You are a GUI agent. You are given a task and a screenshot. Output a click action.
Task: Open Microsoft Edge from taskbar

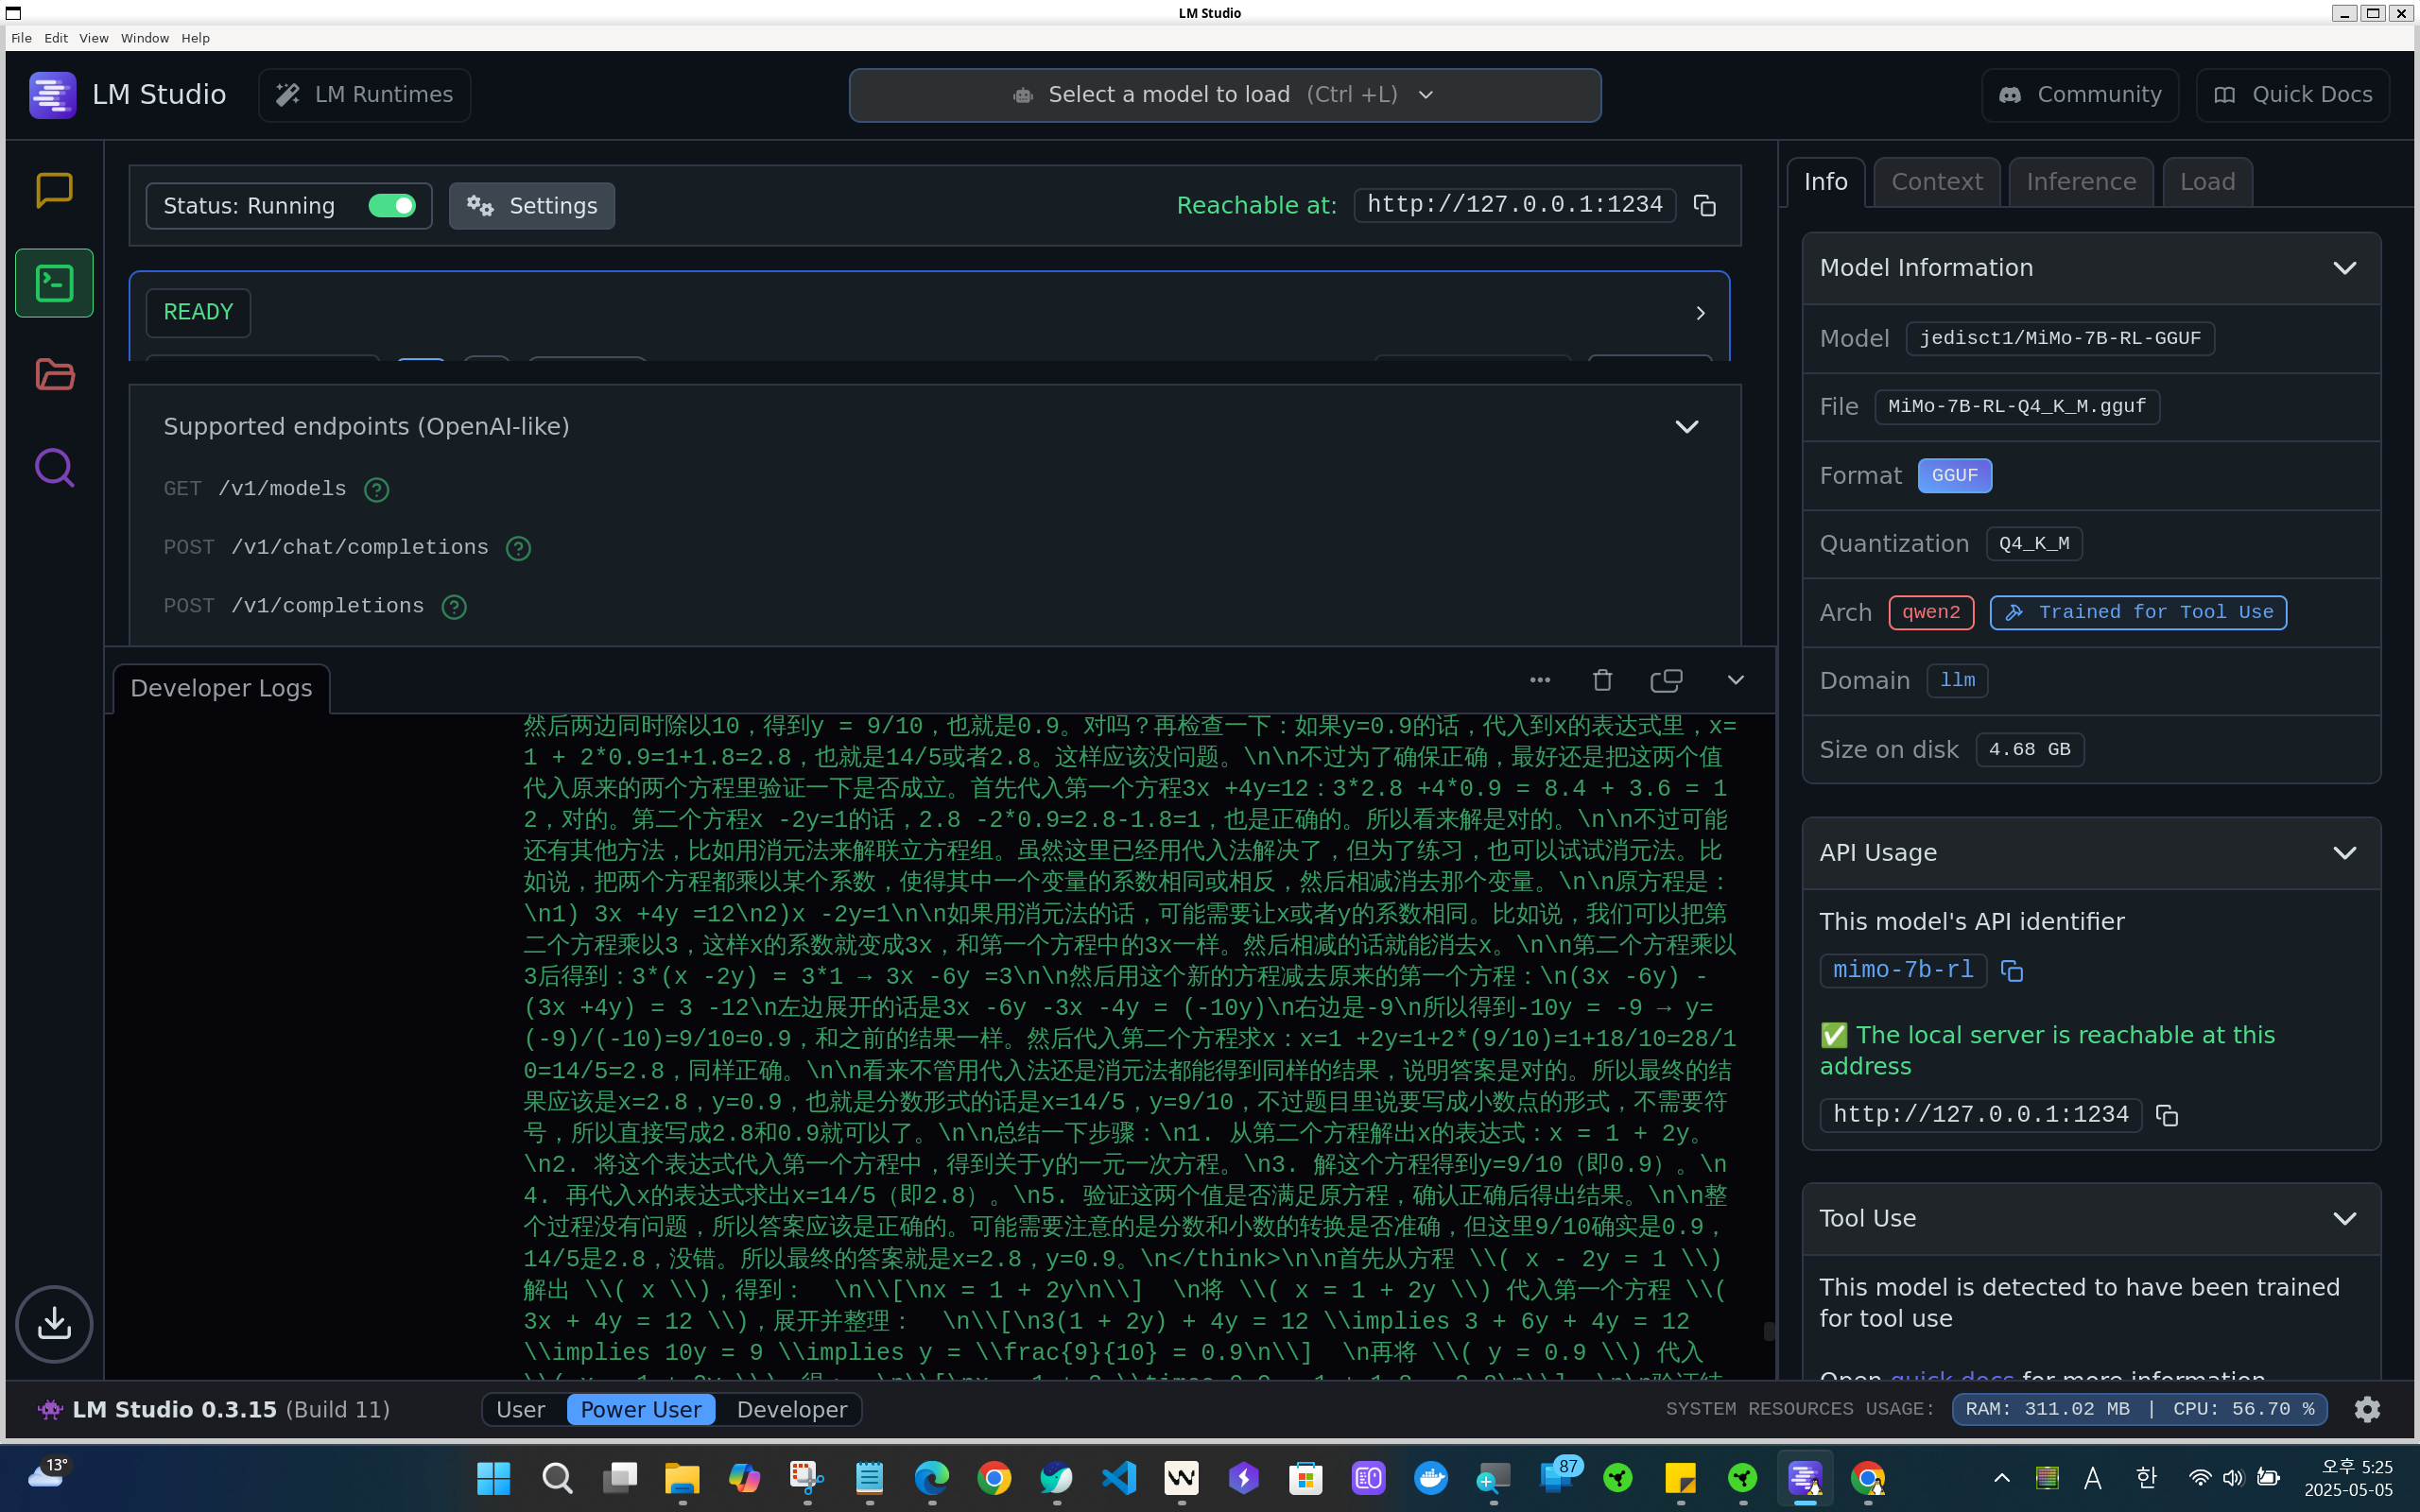click(x=932, y=1478)
